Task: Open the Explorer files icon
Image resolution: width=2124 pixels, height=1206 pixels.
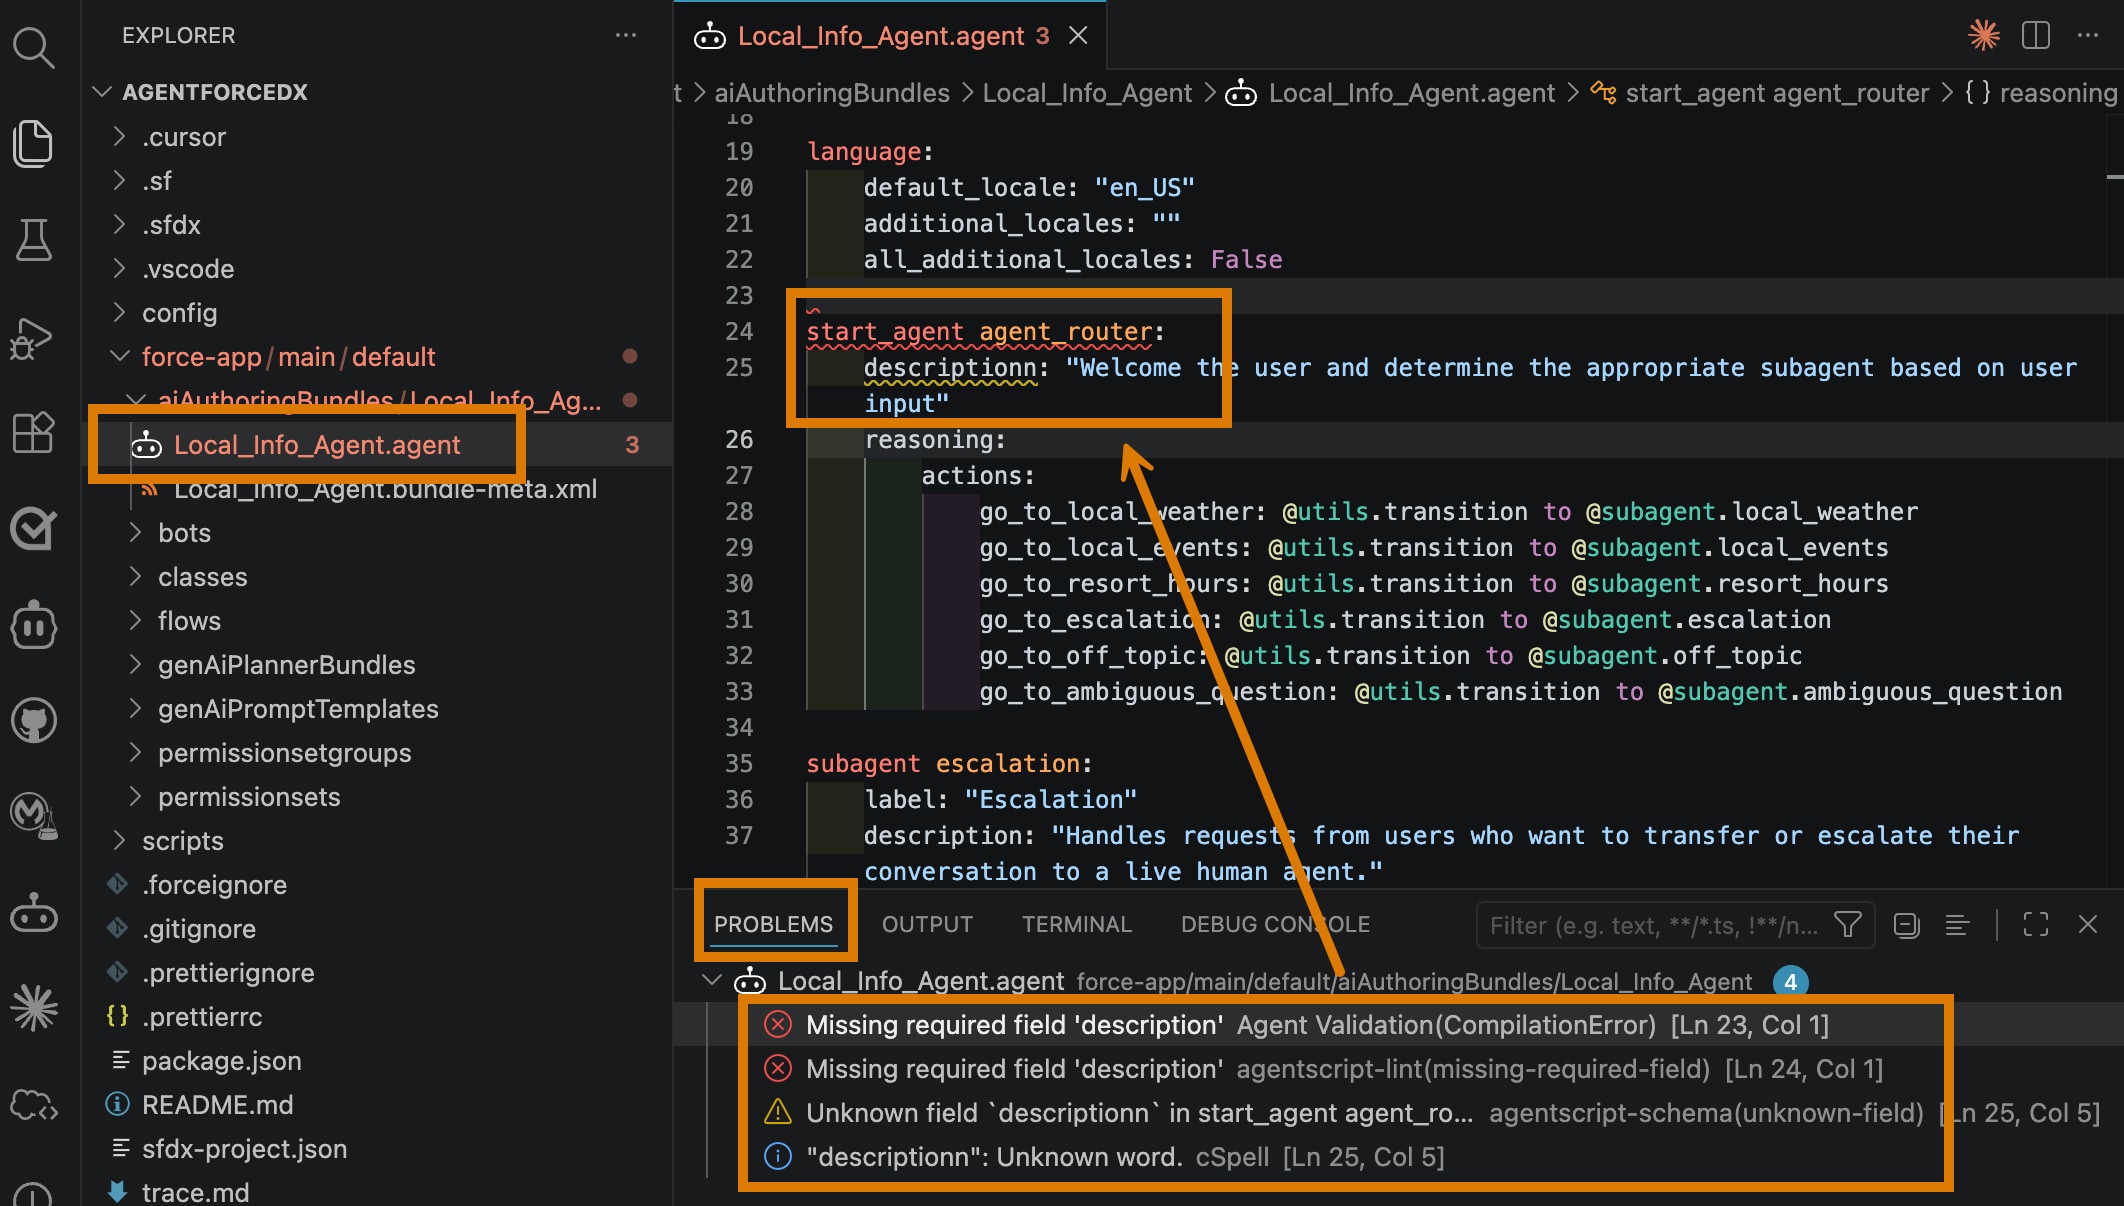Action: [x=34, y=143]
